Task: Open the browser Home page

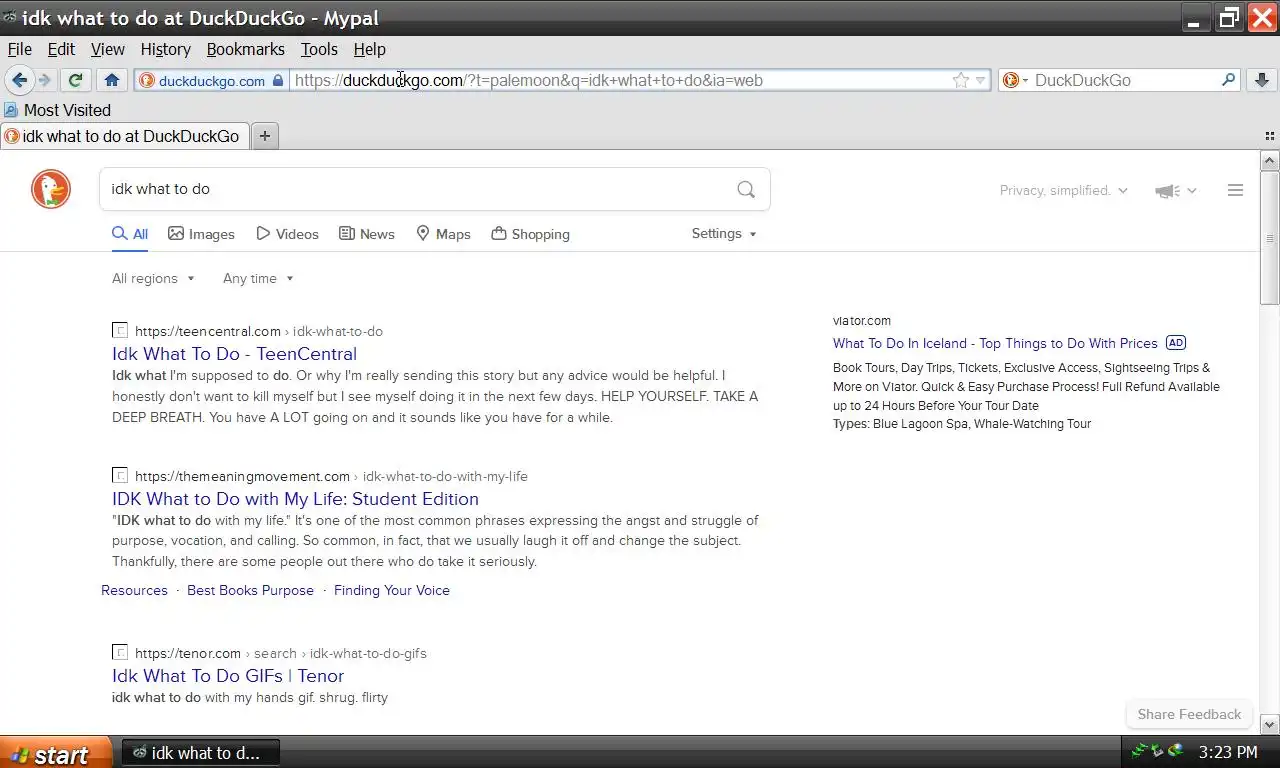Action: [112, 80]
